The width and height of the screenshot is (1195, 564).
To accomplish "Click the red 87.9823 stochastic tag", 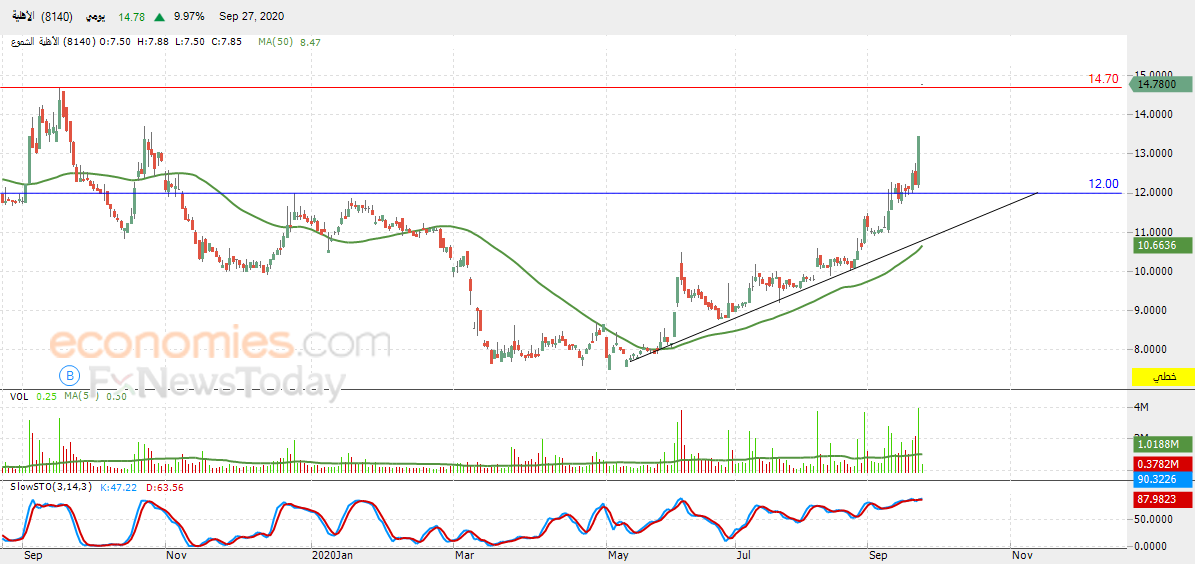I will click(x=1164, y=500).
